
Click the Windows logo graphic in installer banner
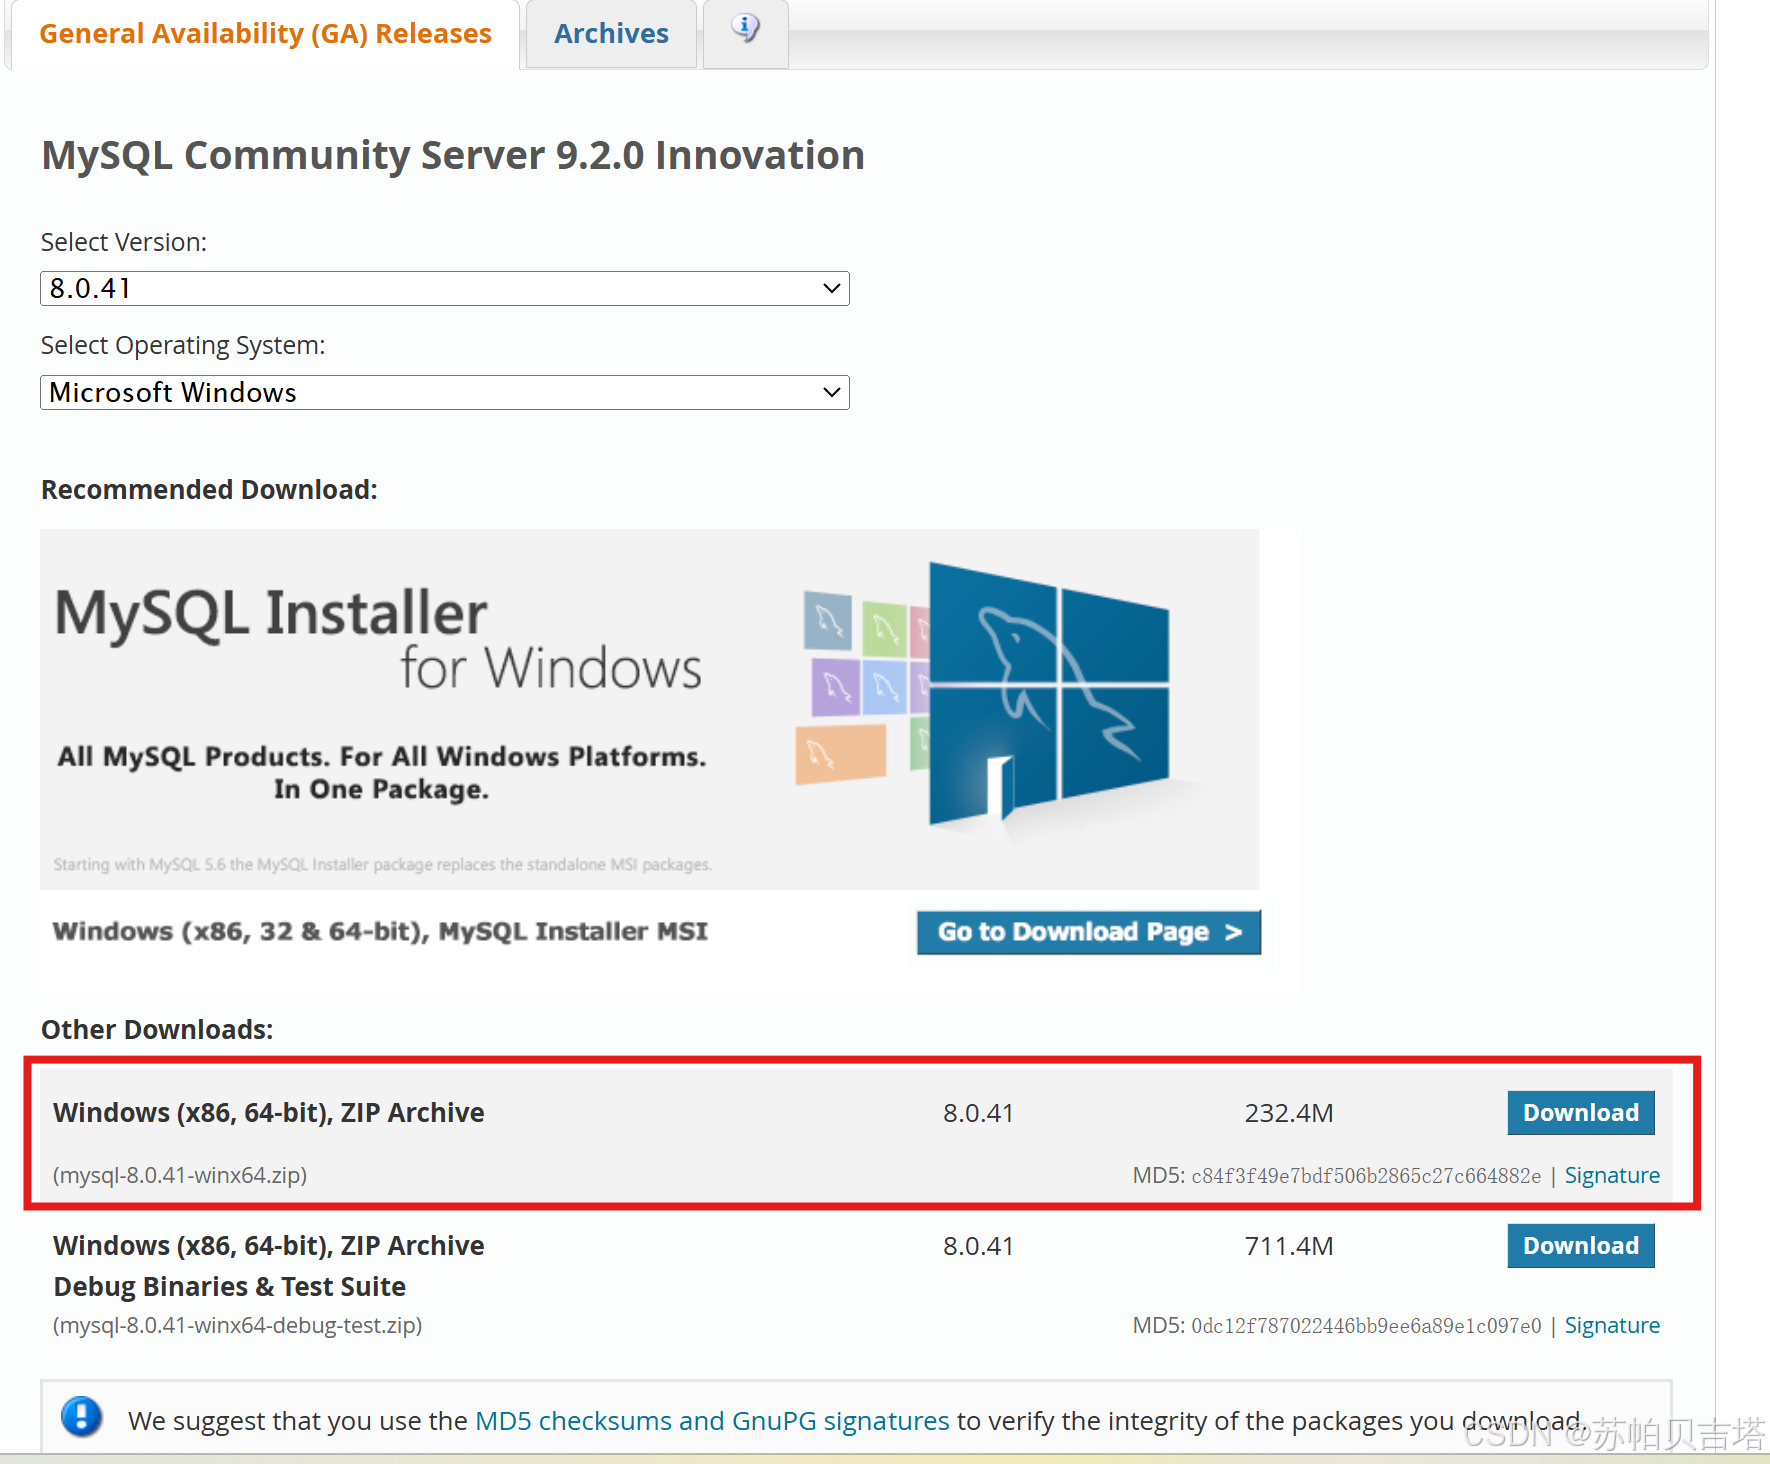pos(1048,692)
